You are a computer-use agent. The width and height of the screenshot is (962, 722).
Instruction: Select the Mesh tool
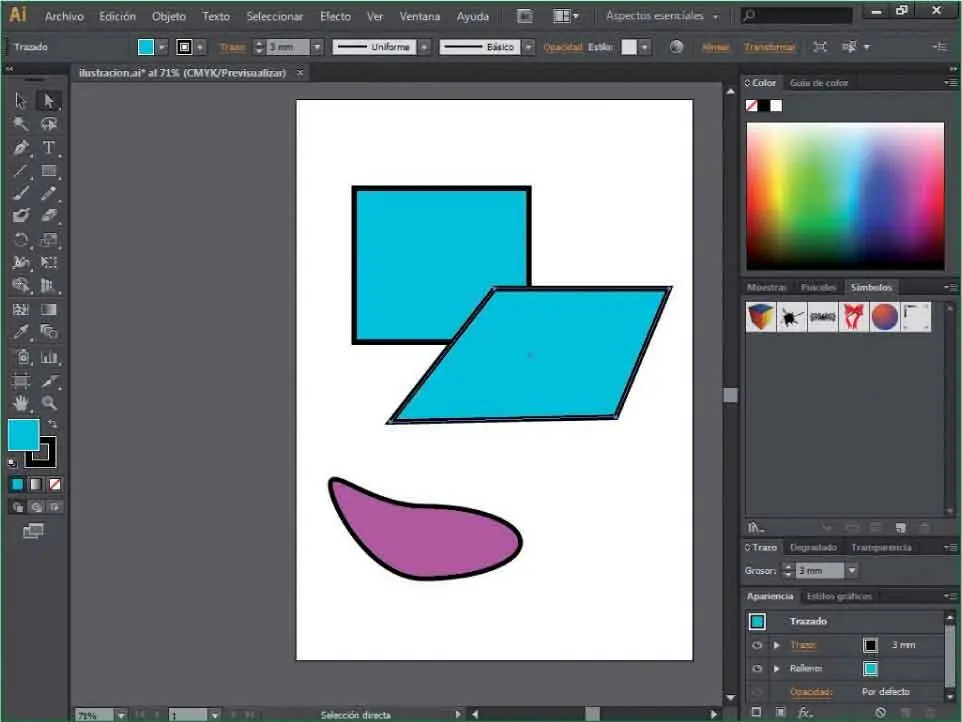(21, 309)
